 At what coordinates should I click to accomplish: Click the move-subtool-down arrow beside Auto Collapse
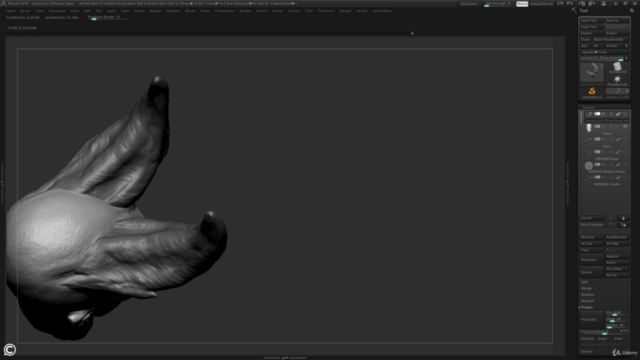coord(623,225)
